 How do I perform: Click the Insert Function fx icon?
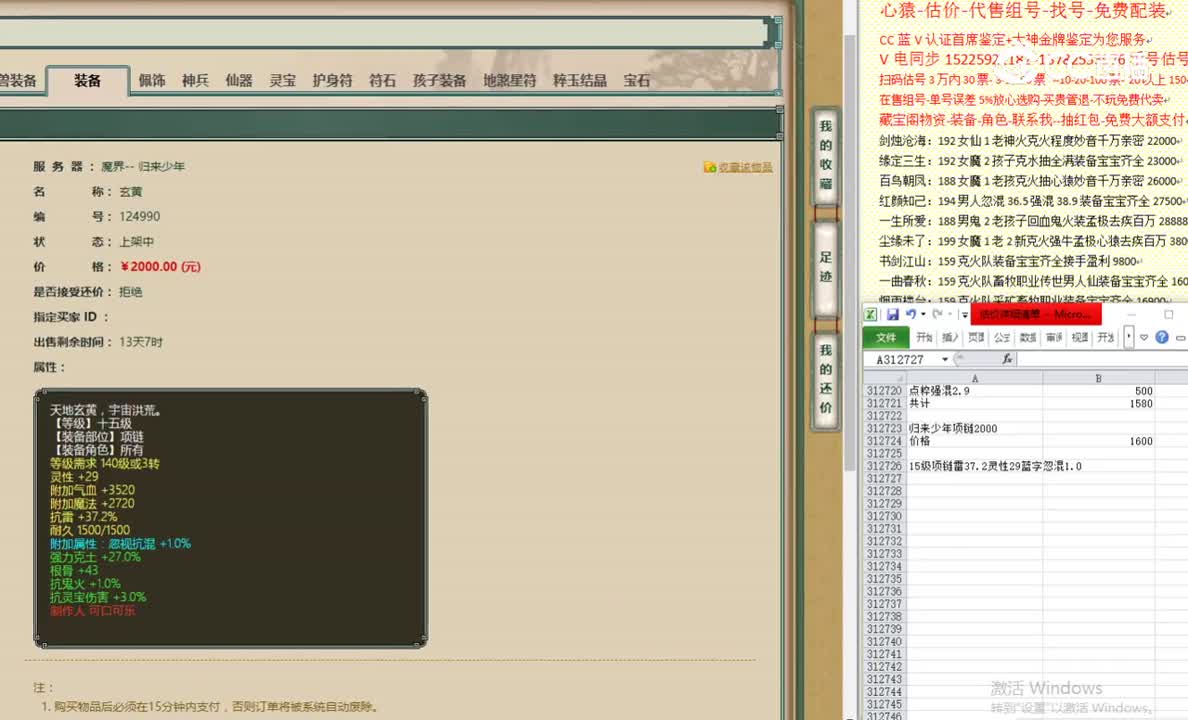(1008, 358)
